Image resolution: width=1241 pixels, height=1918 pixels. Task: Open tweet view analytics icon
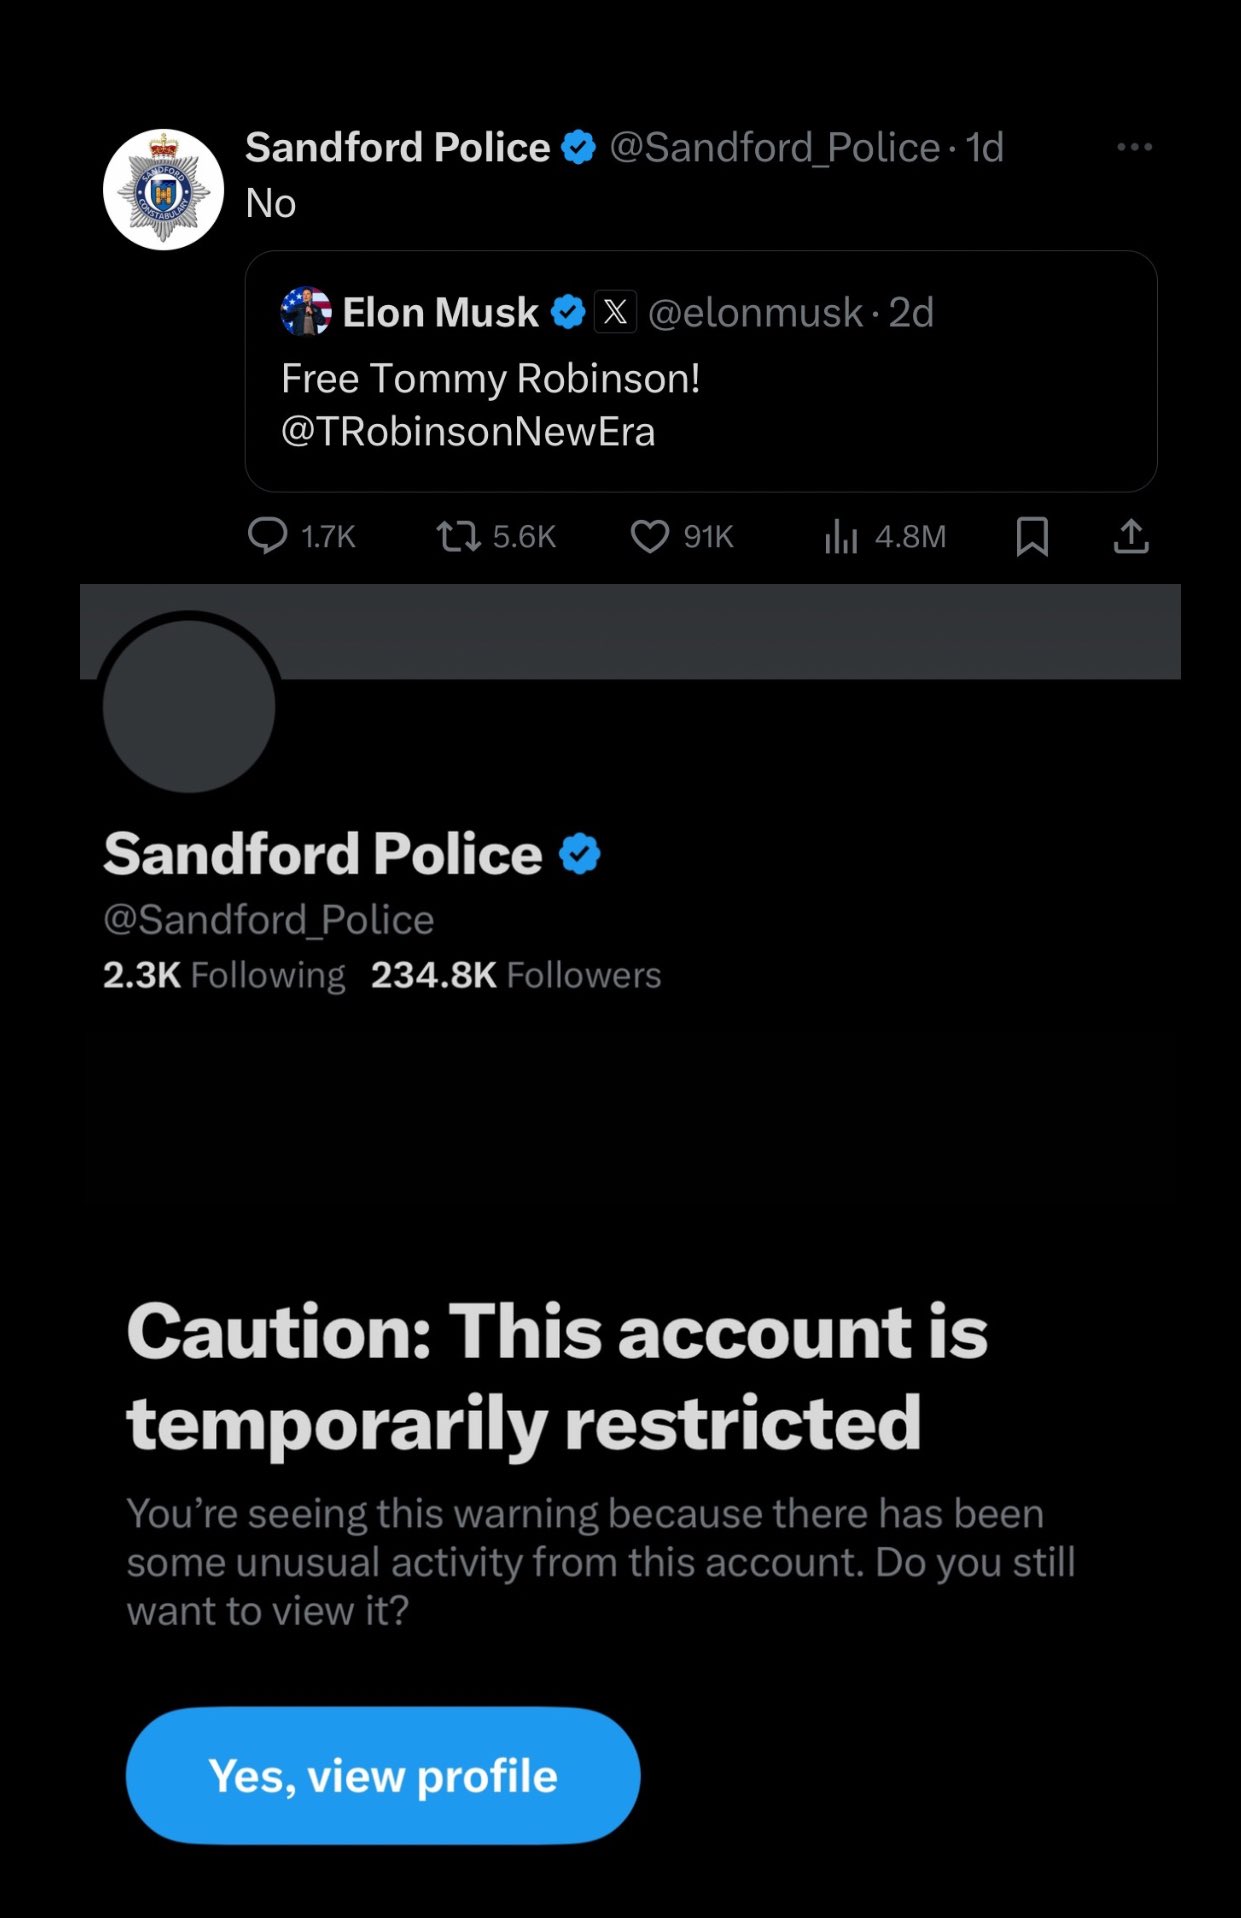pos(841,537)
